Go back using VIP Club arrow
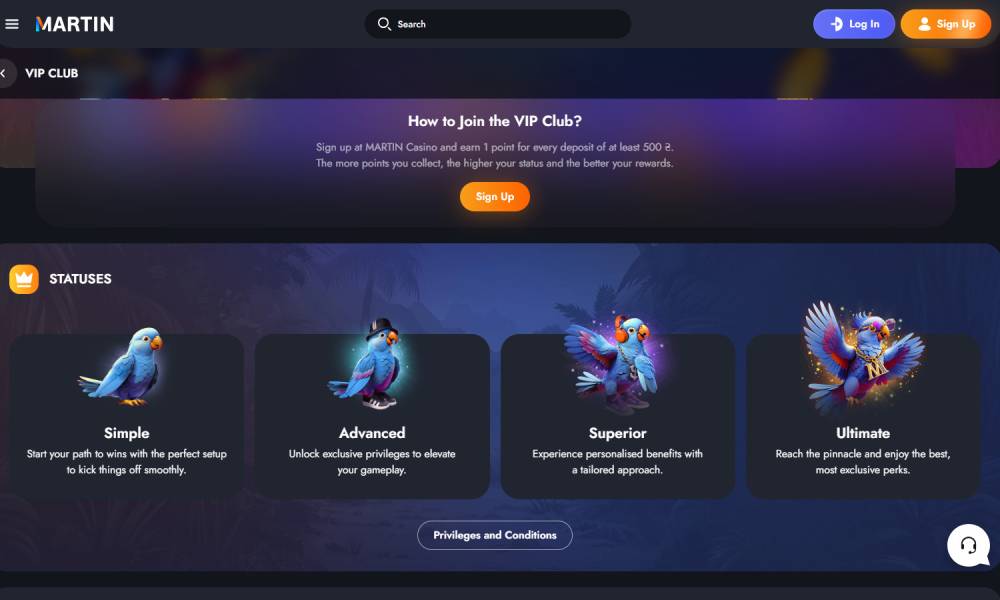Screen dimensions: 1000x600 click(x=5, y=73)
